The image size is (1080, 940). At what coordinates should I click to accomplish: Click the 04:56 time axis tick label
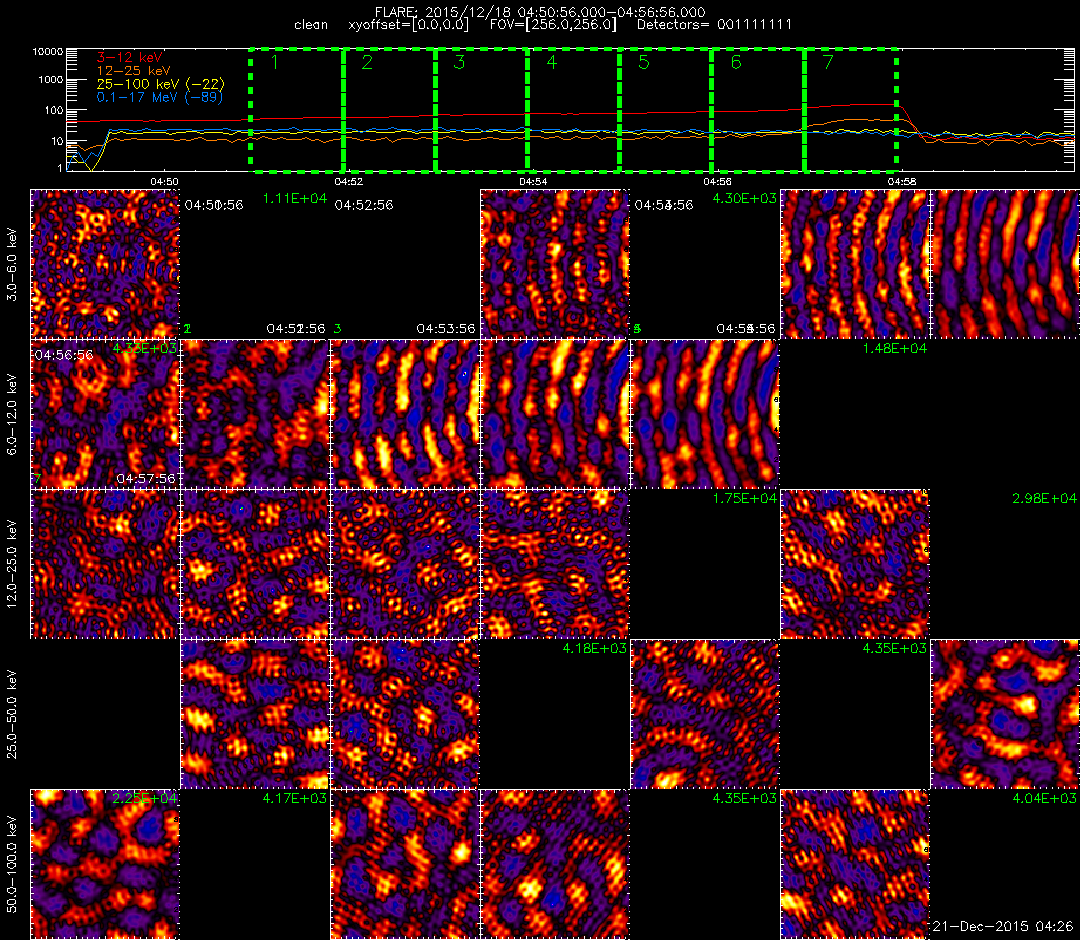tap(717, 182)
